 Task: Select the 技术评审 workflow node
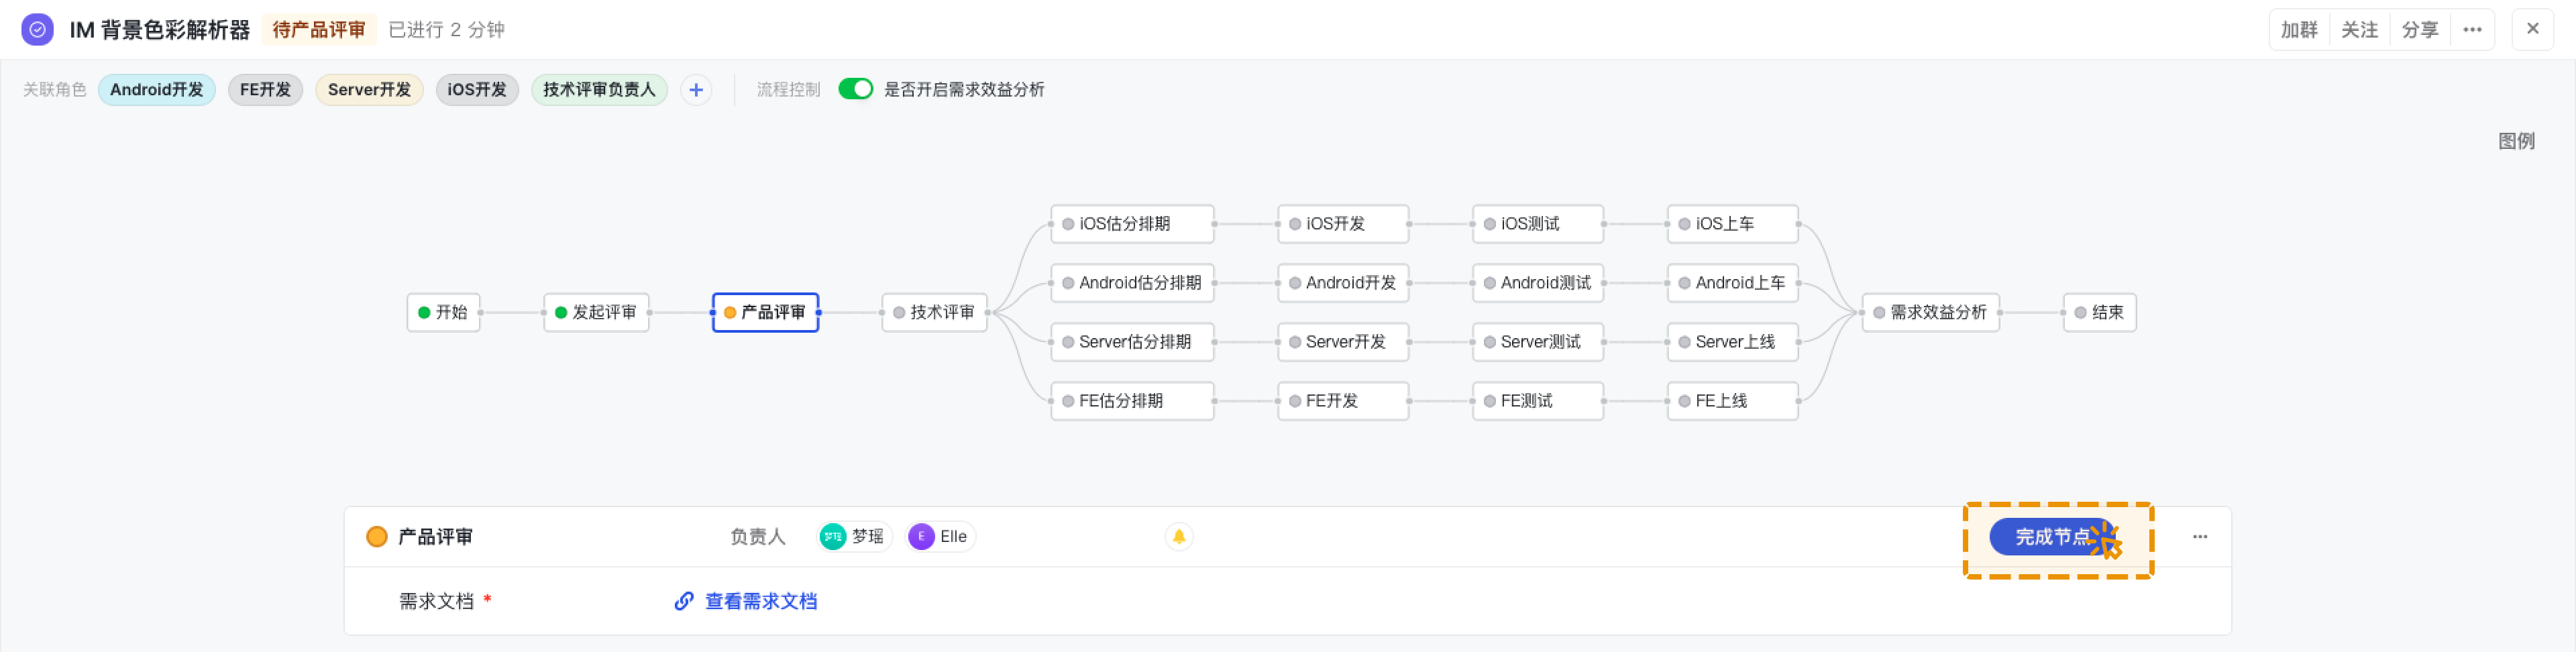click(935, 312)
